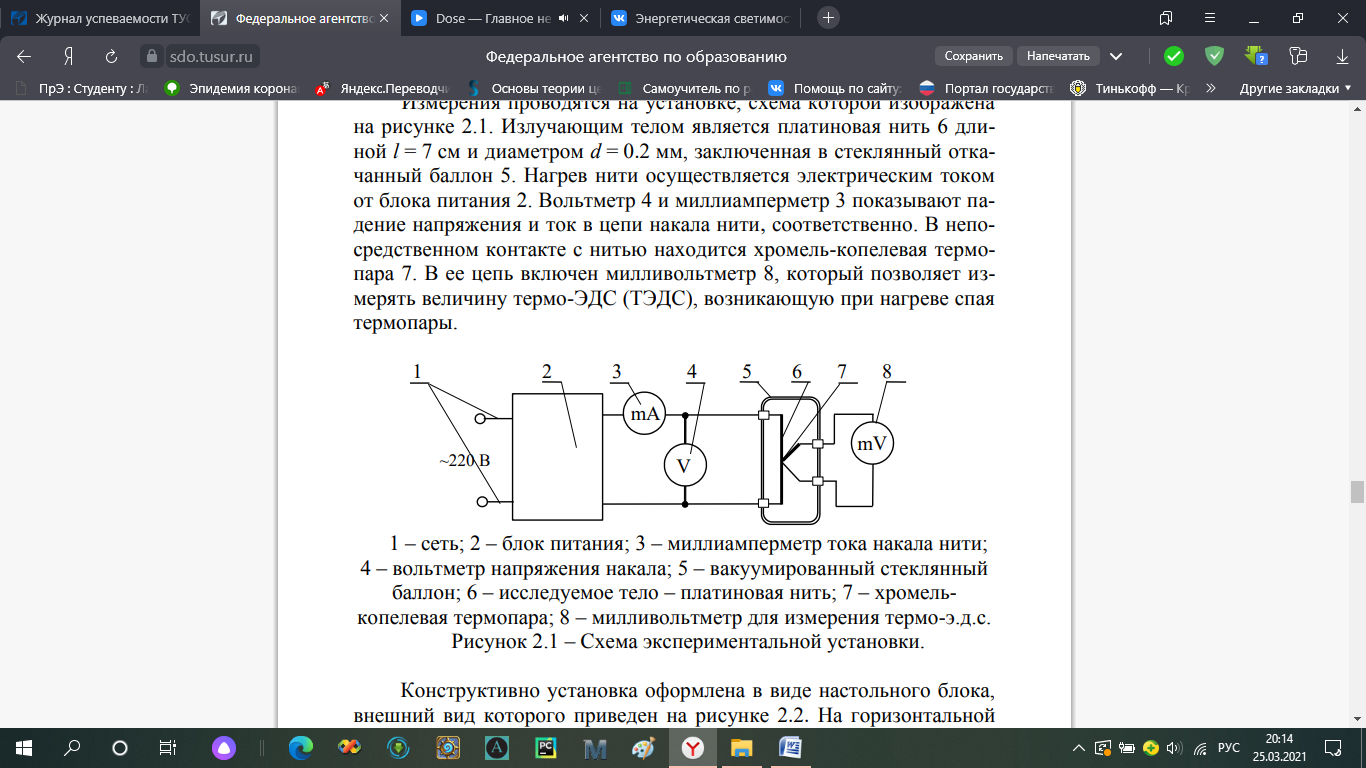Image resolution: width=1366 pixels, height=768 pixels.
Task: Open the Wi-Fi network tray icon
Action: point(1199,747)
